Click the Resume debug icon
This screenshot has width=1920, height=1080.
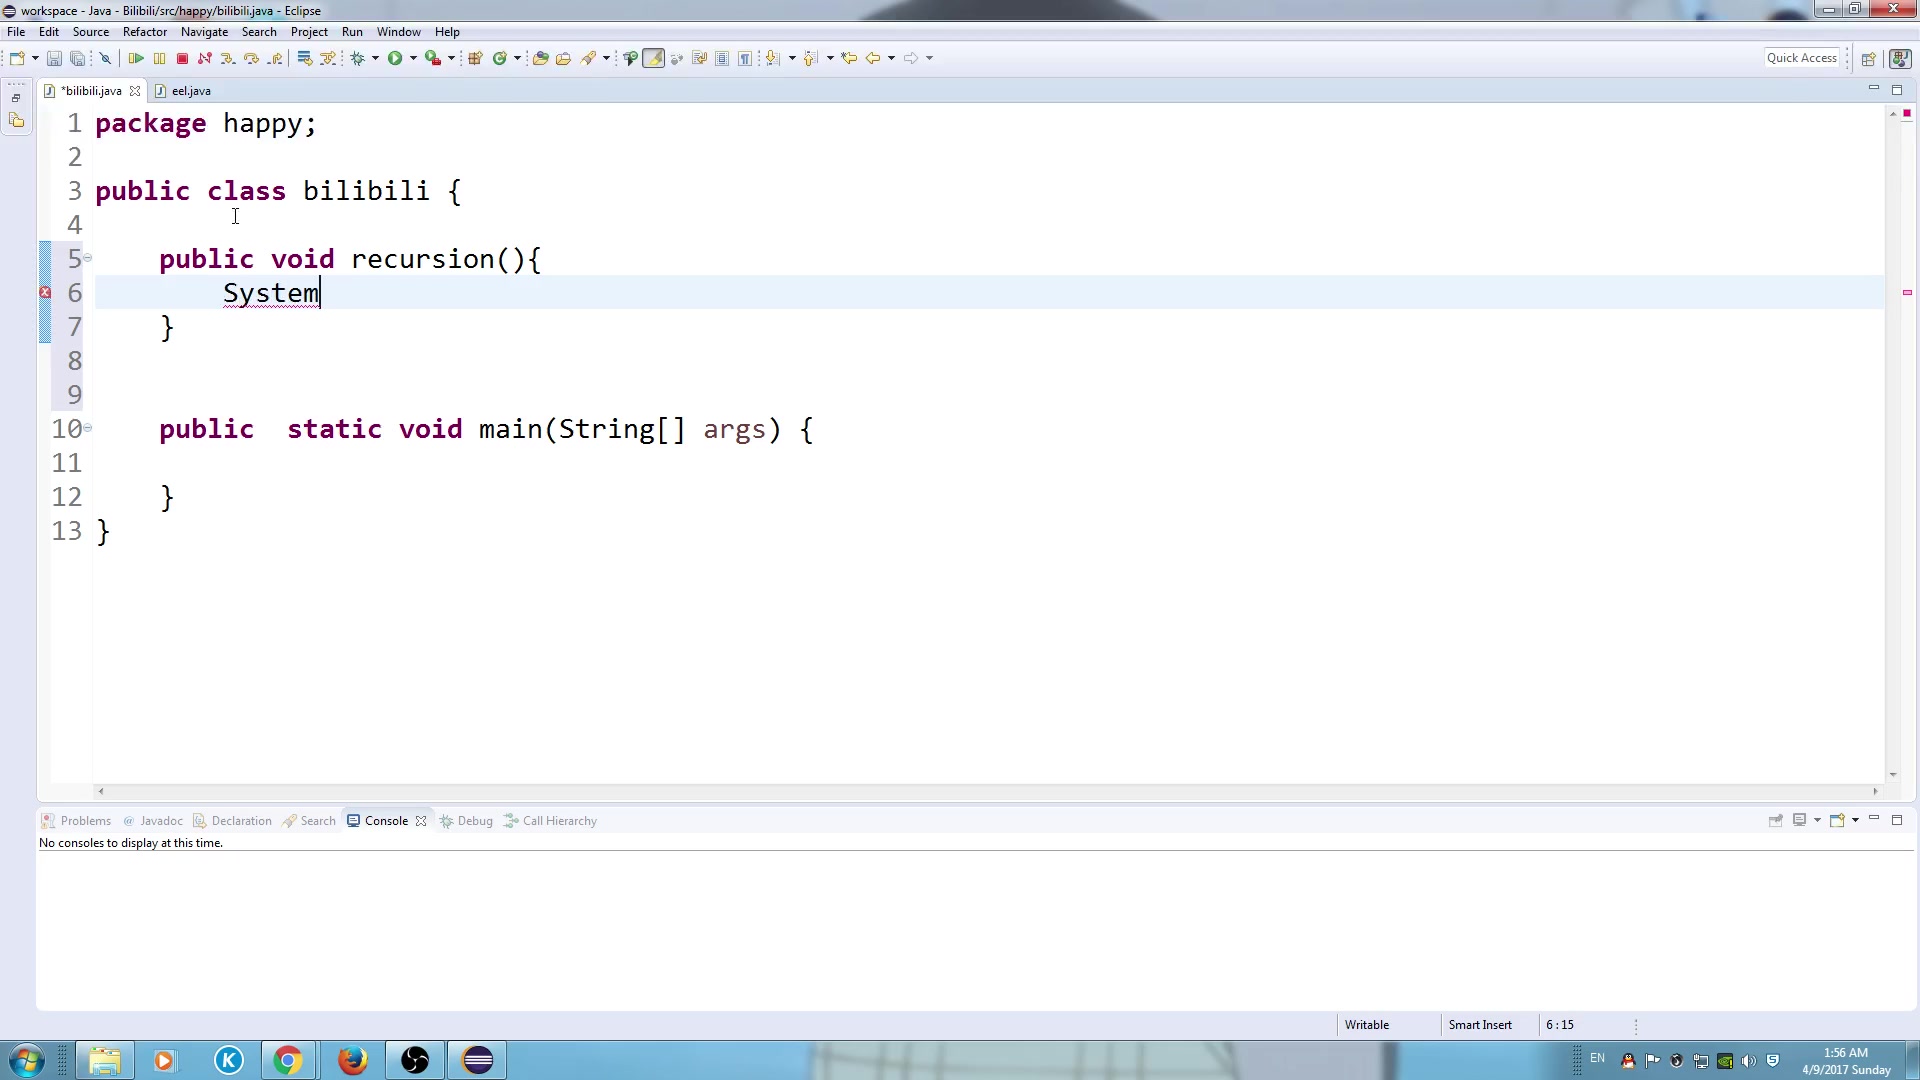click(136, 59)
